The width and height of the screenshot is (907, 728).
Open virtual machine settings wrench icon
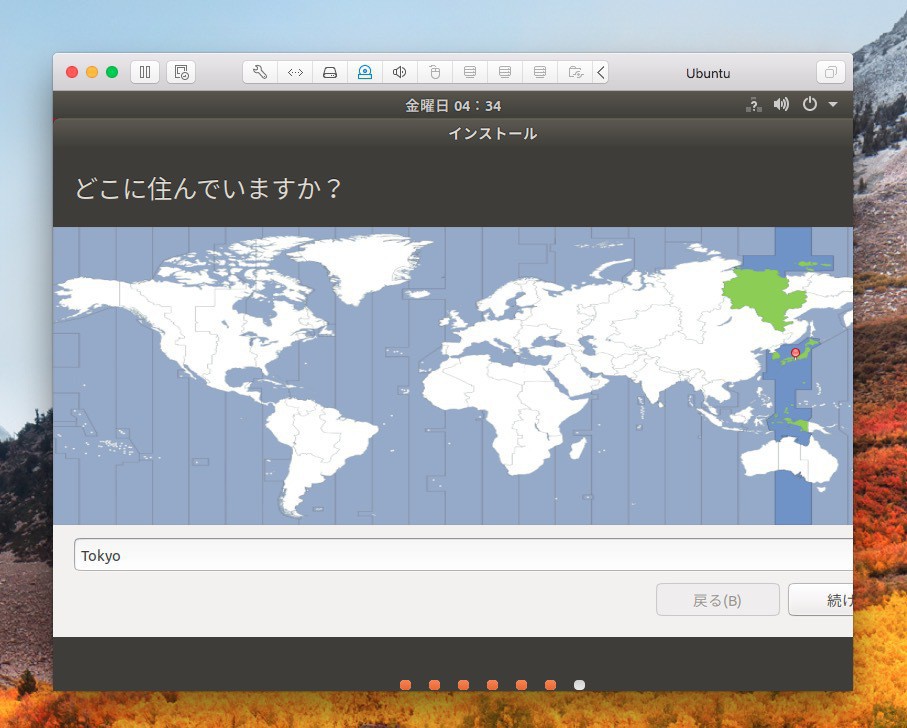point(260,72)
